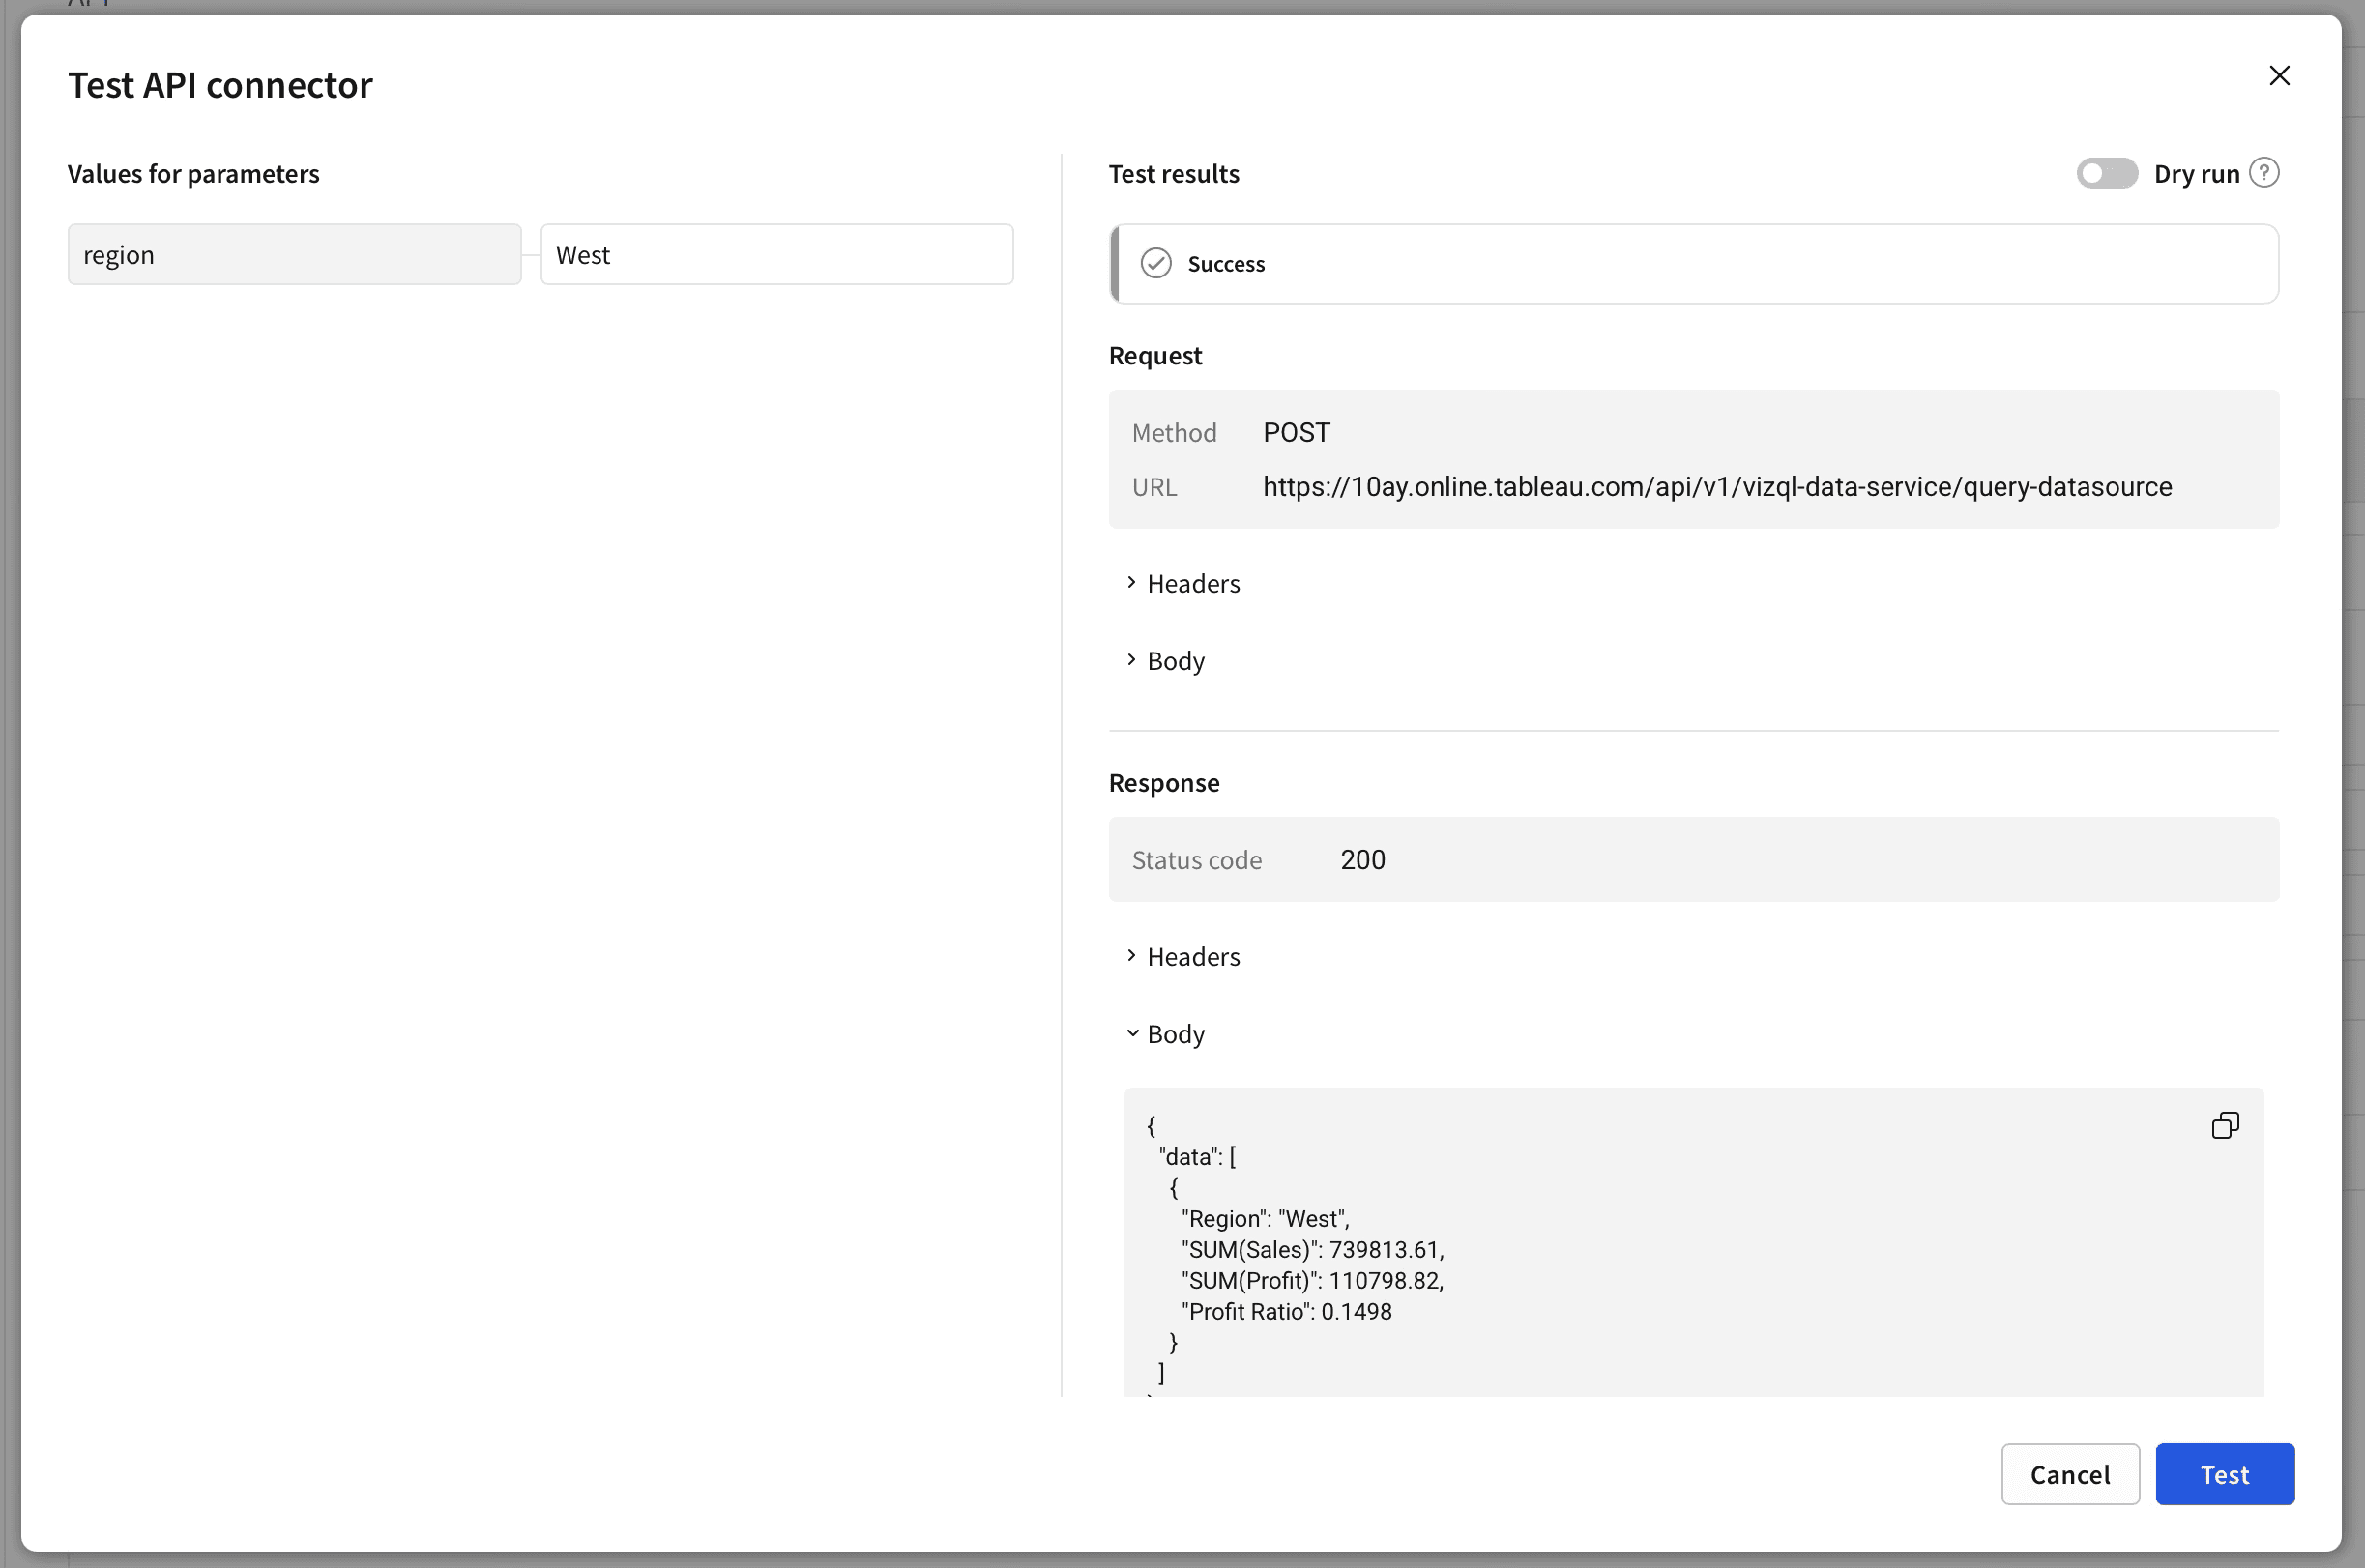The image size is (2365, 1568).
Task: Expand the Response Headers section
Action: (1192, 956)
